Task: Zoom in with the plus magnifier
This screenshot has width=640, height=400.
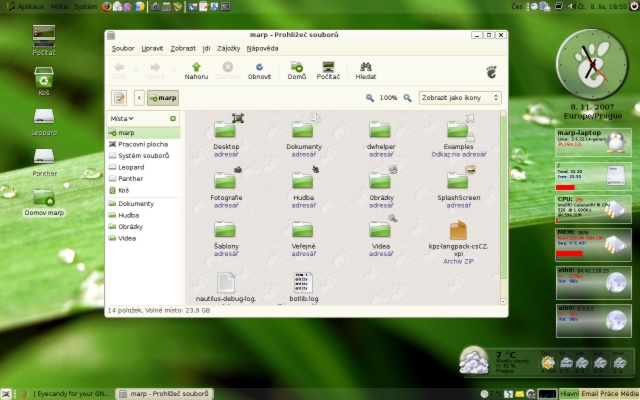Action: [x=407, y=98]
